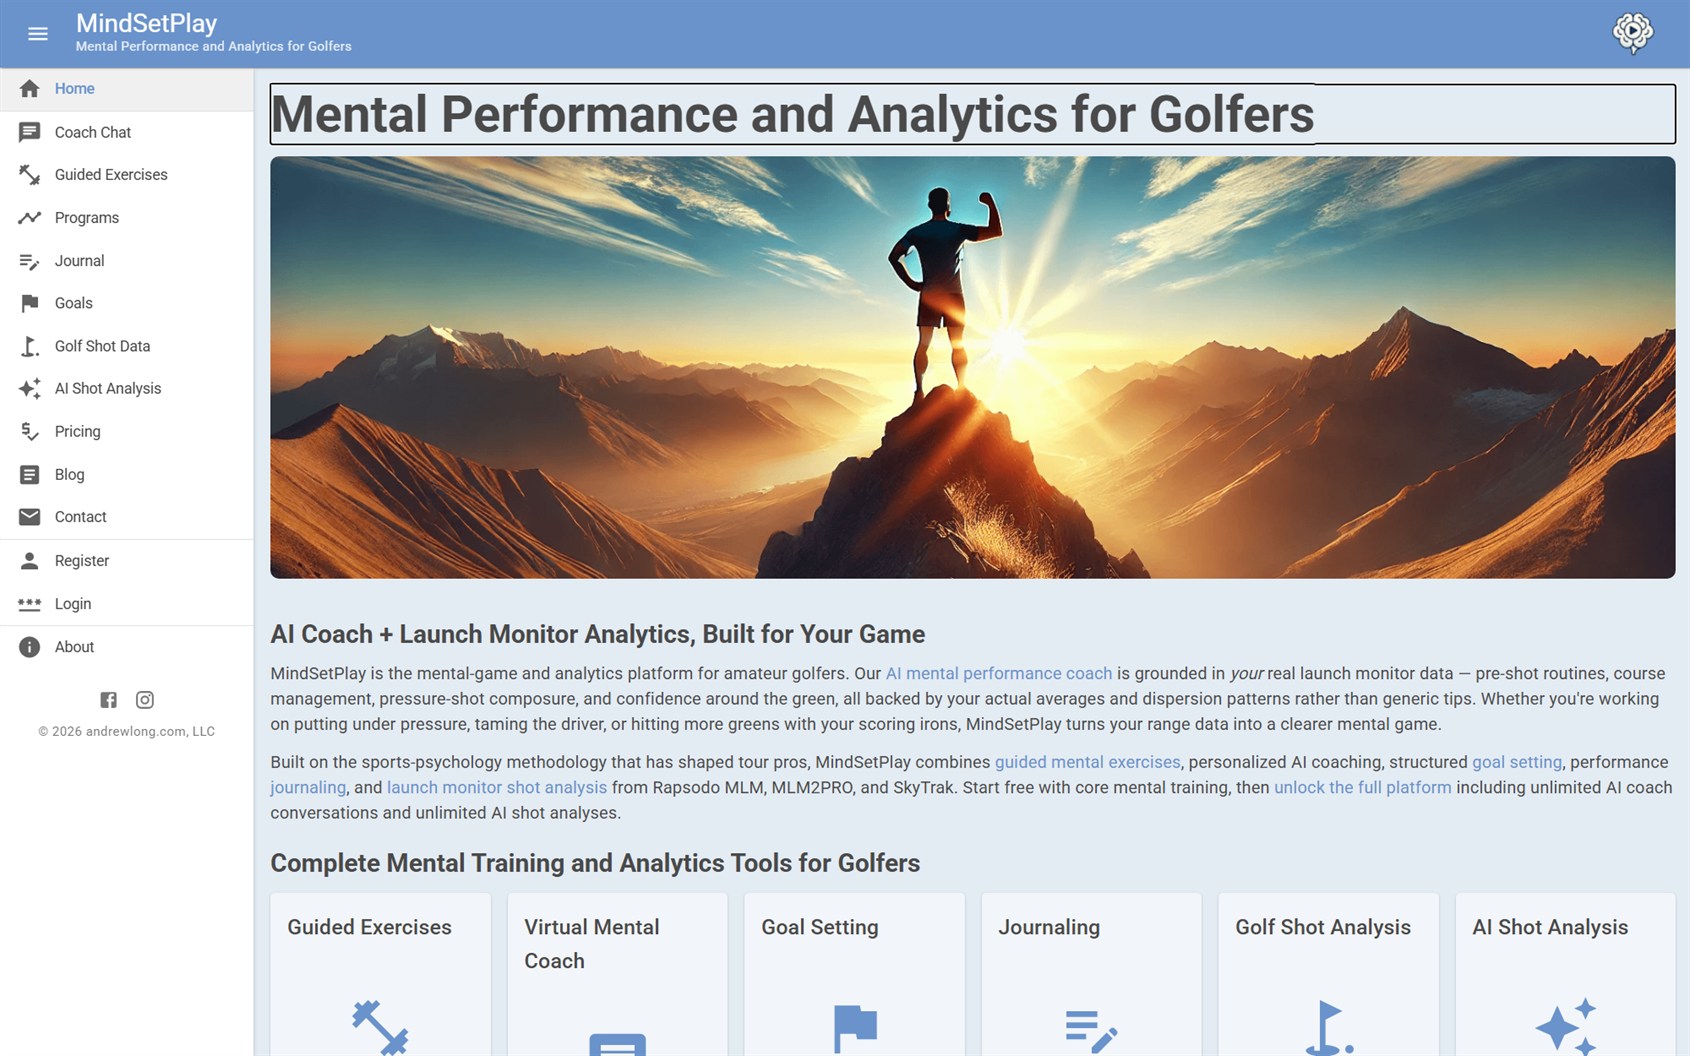
Task: Click the Goals flag icon in sidebar
Action: coord(30,303)
